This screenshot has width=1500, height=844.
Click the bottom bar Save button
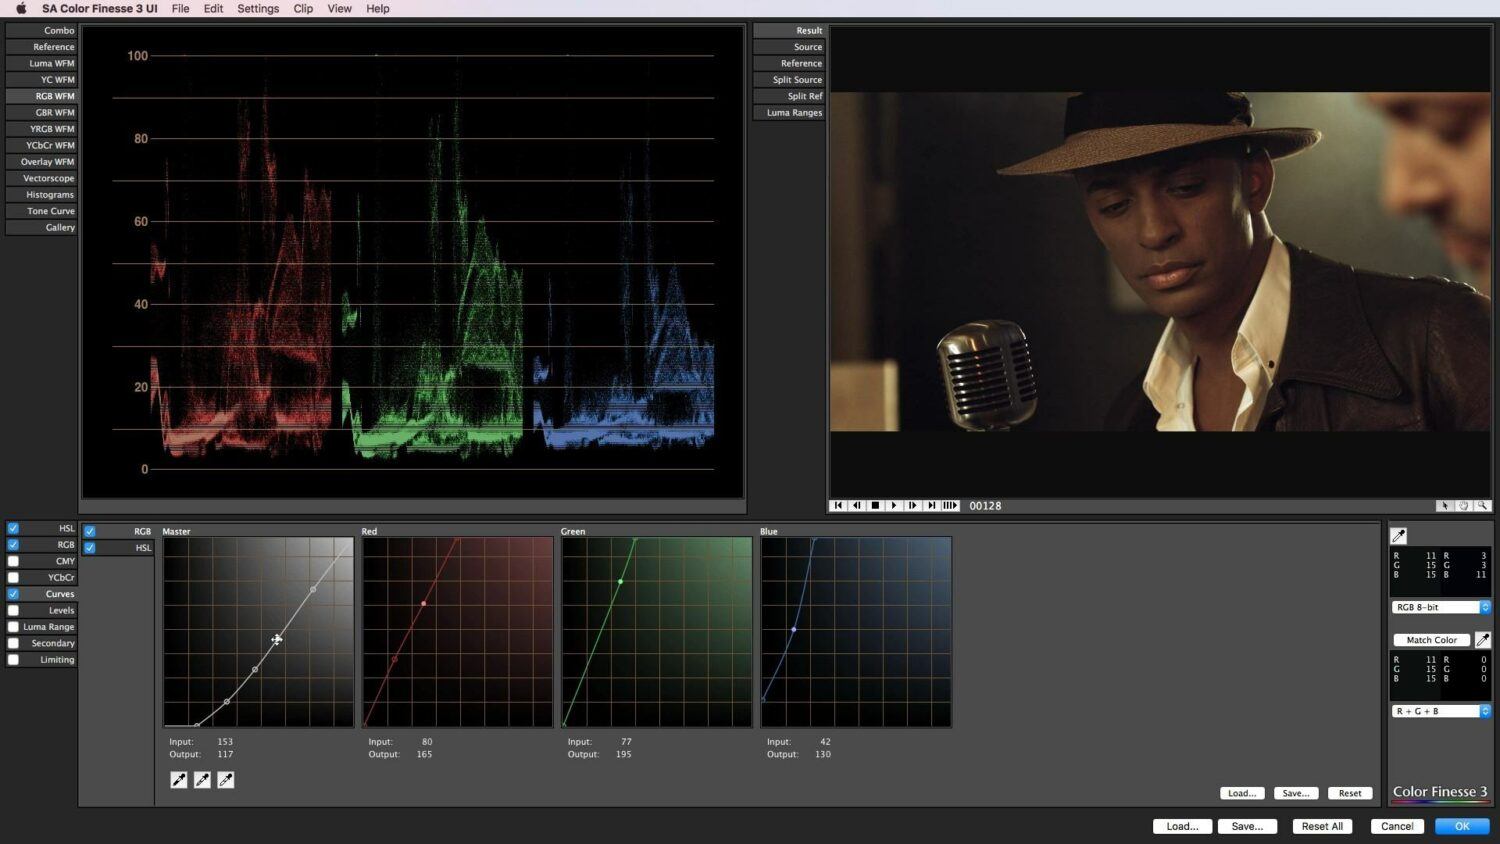tap(1247, 826)
